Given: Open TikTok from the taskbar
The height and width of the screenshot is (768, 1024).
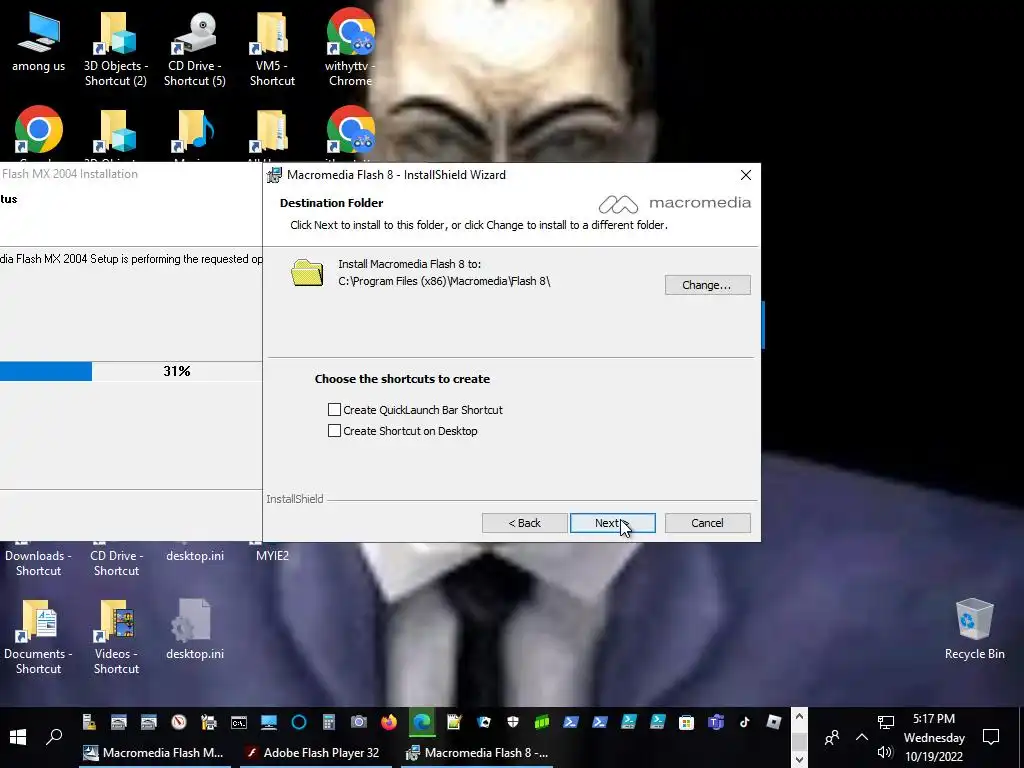Looking at the screenshot, I should pos(744,722).
